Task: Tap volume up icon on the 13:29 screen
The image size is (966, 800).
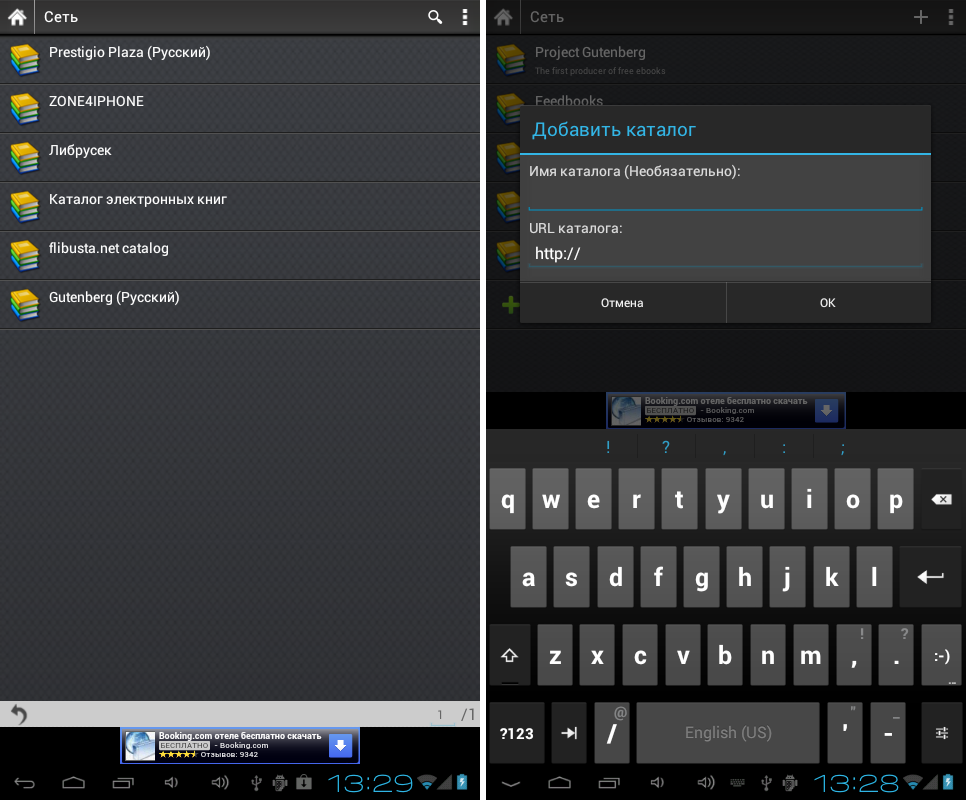Action: [220, 783]
